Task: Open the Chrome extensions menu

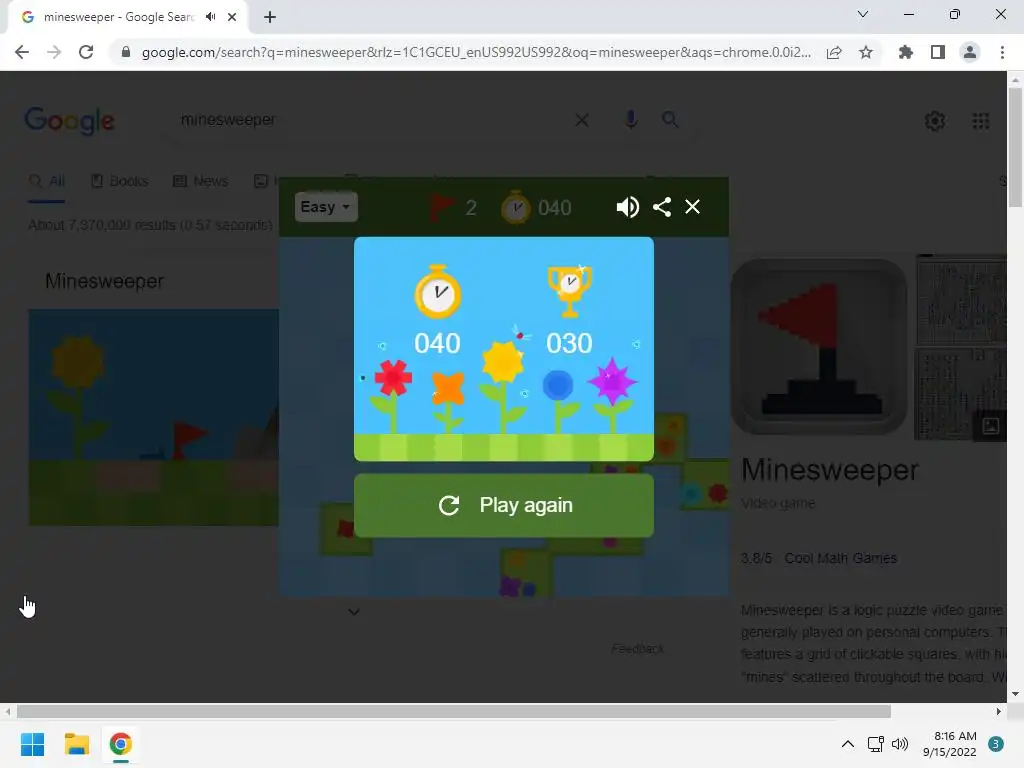Action: (905, 52)
